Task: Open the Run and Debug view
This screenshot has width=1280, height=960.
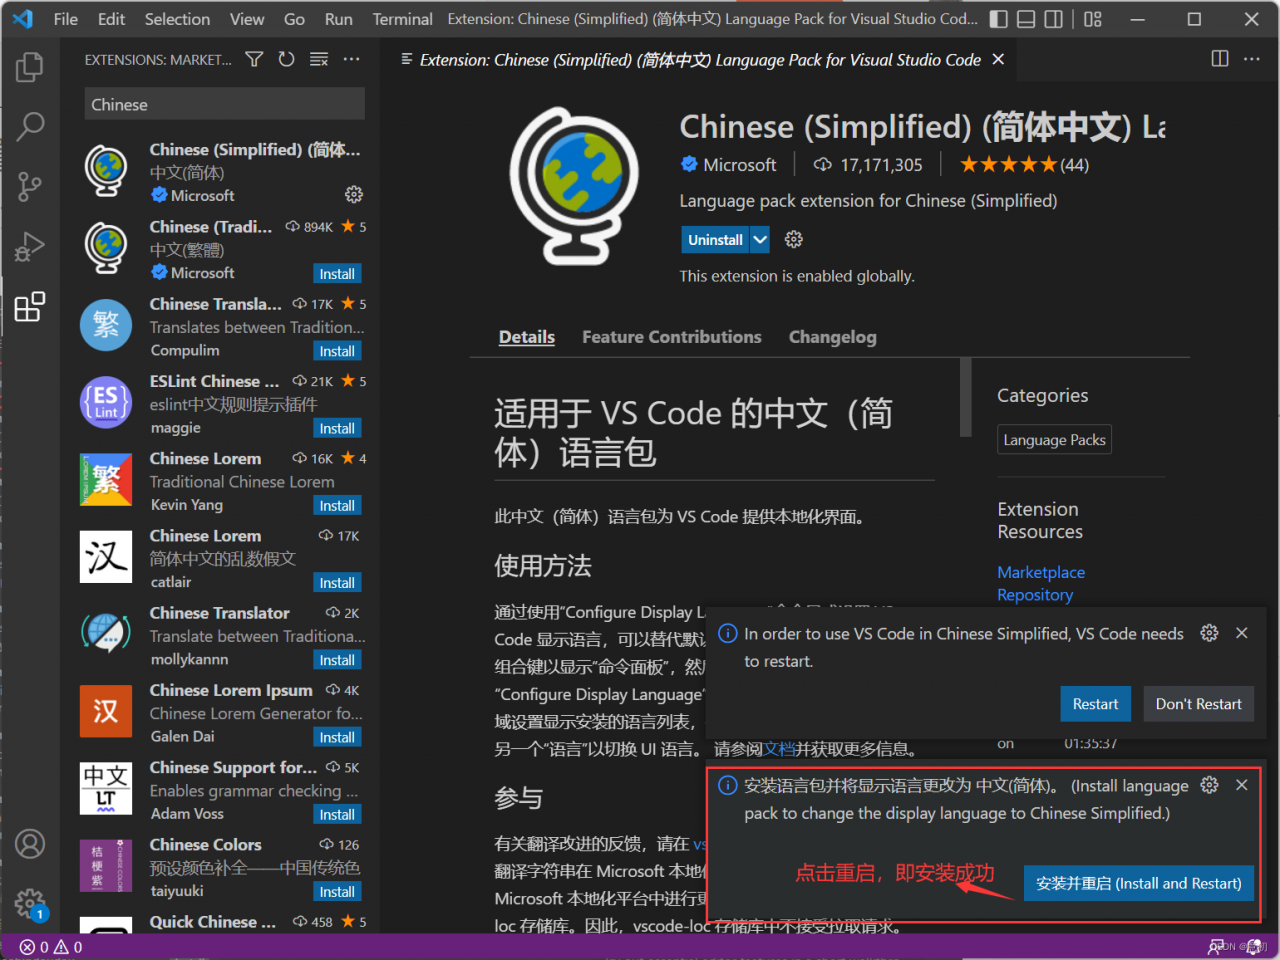Action: pos(30,246)
